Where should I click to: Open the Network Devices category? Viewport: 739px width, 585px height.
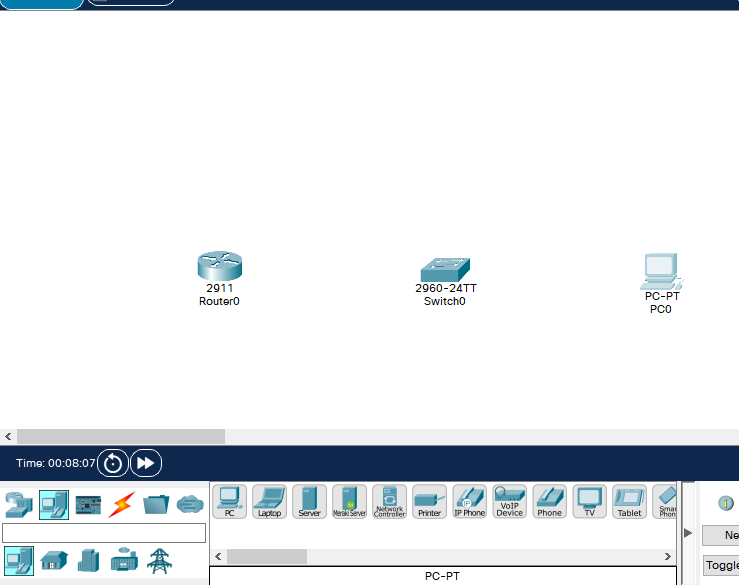19,505
